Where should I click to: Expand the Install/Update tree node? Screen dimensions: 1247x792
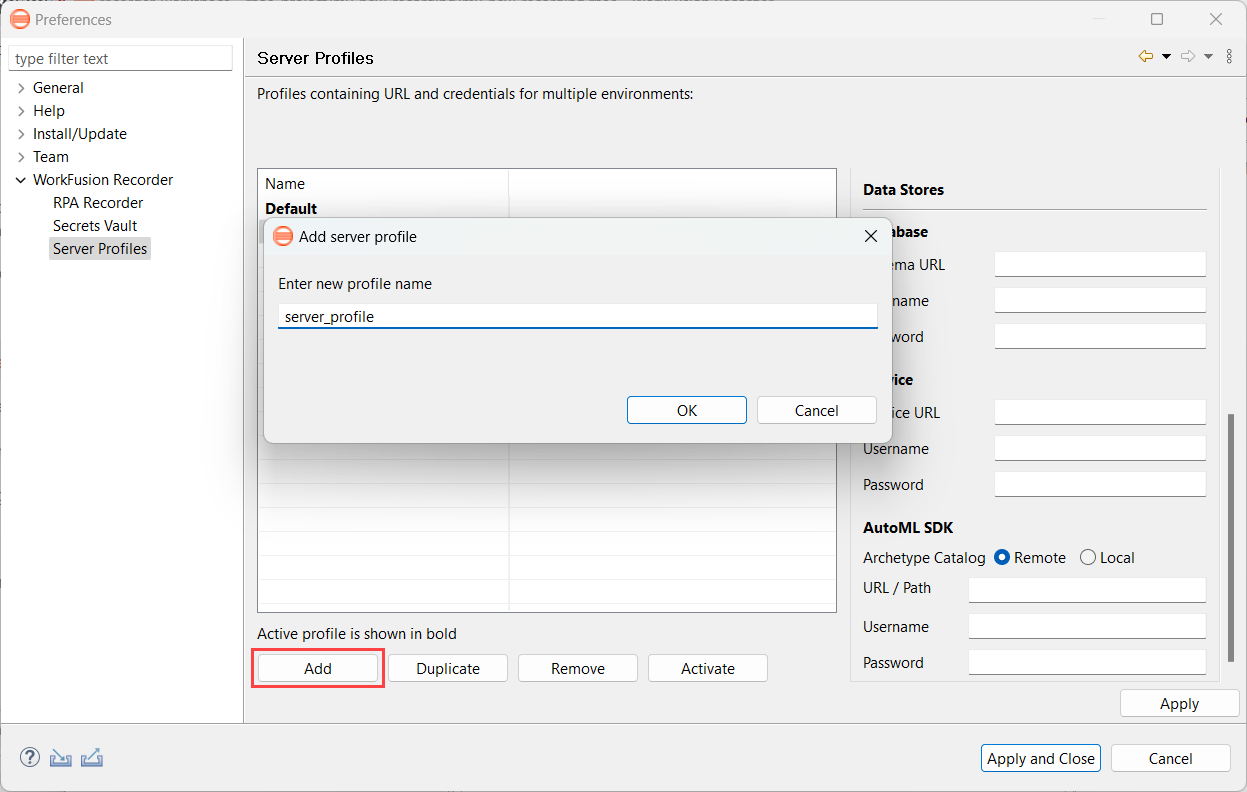coord(21,134)
